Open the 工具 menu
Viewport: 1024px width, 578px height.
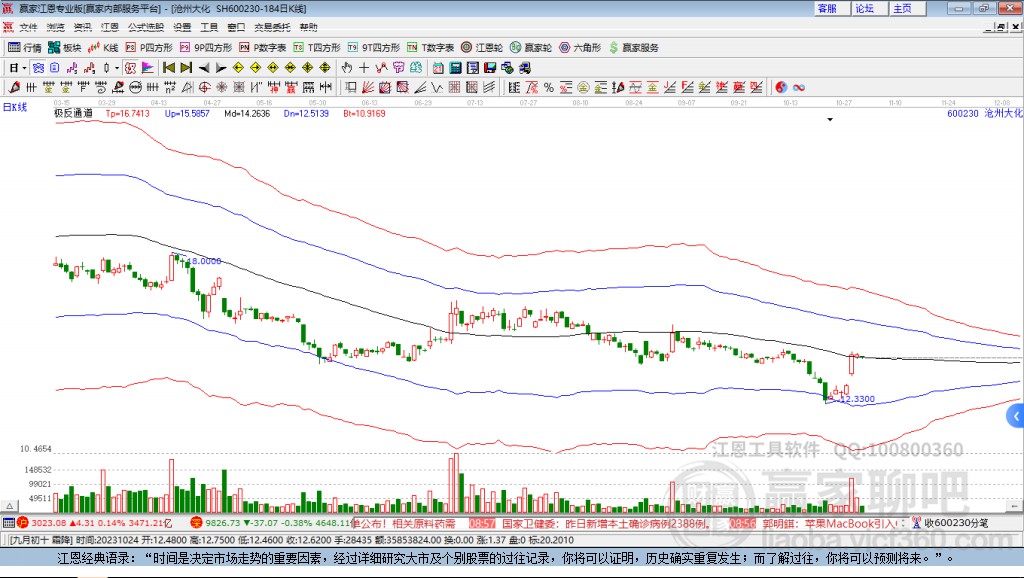pos(209,27)
